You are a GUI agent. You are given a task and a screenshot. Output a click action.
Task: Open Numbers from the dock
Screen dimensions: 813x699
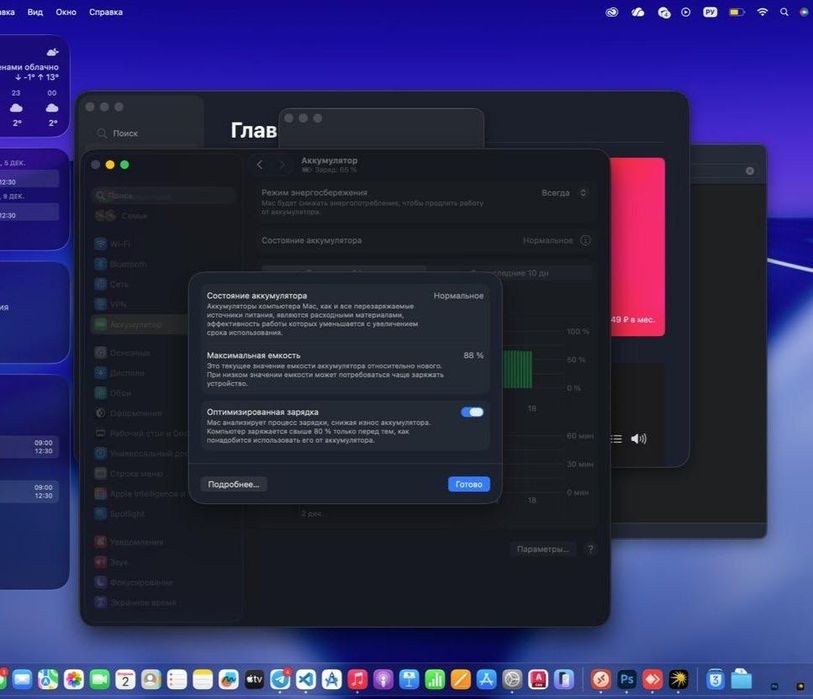pos(434,679)
